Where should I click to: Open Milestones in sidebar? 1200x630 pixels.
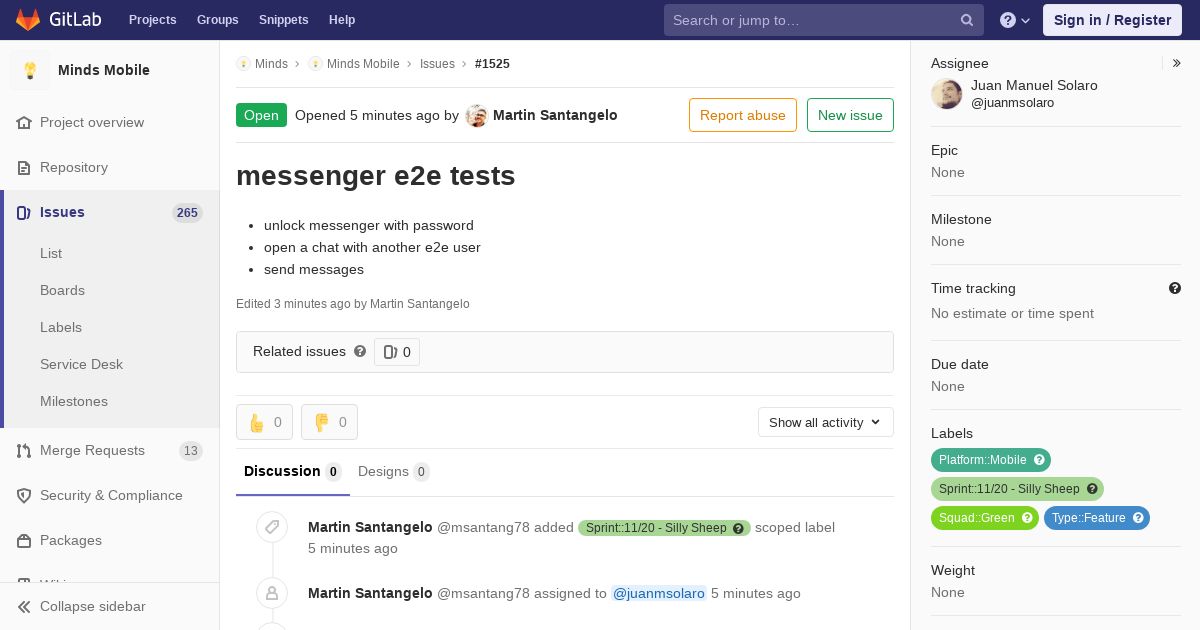coord(74,401)
